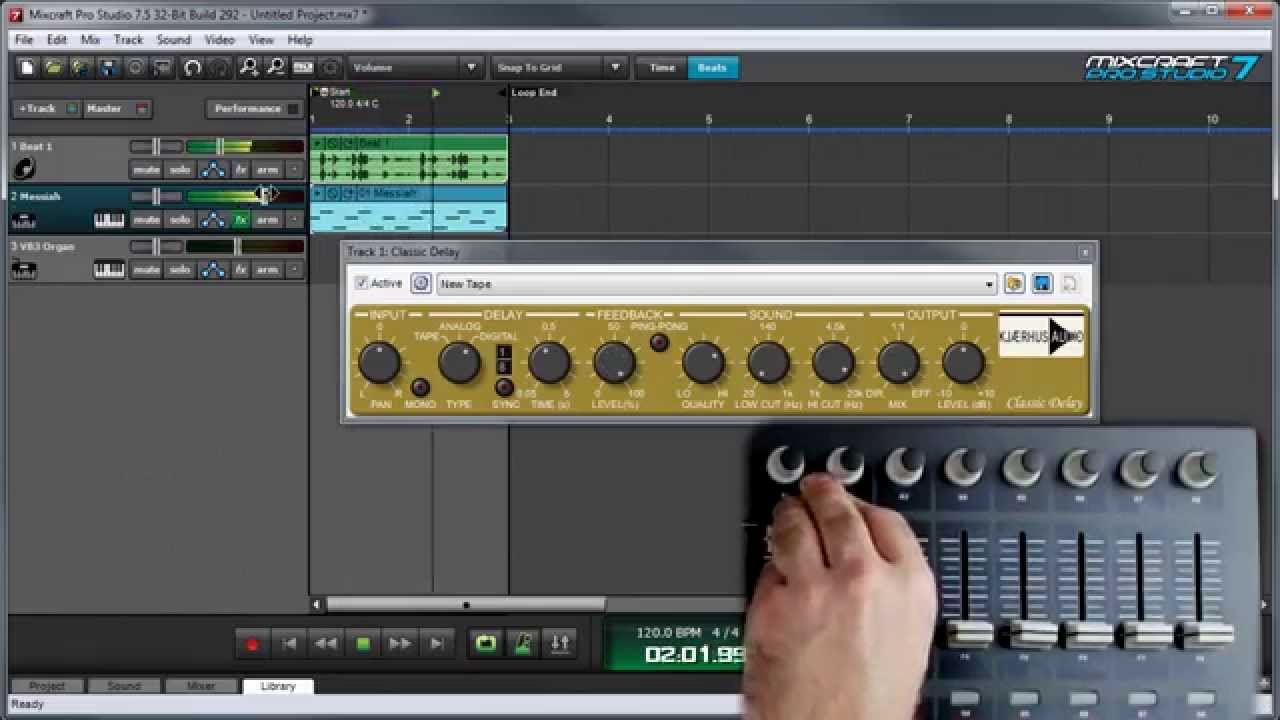Click the Beat 1 track image icon
1280x720 pixels.
23,169
